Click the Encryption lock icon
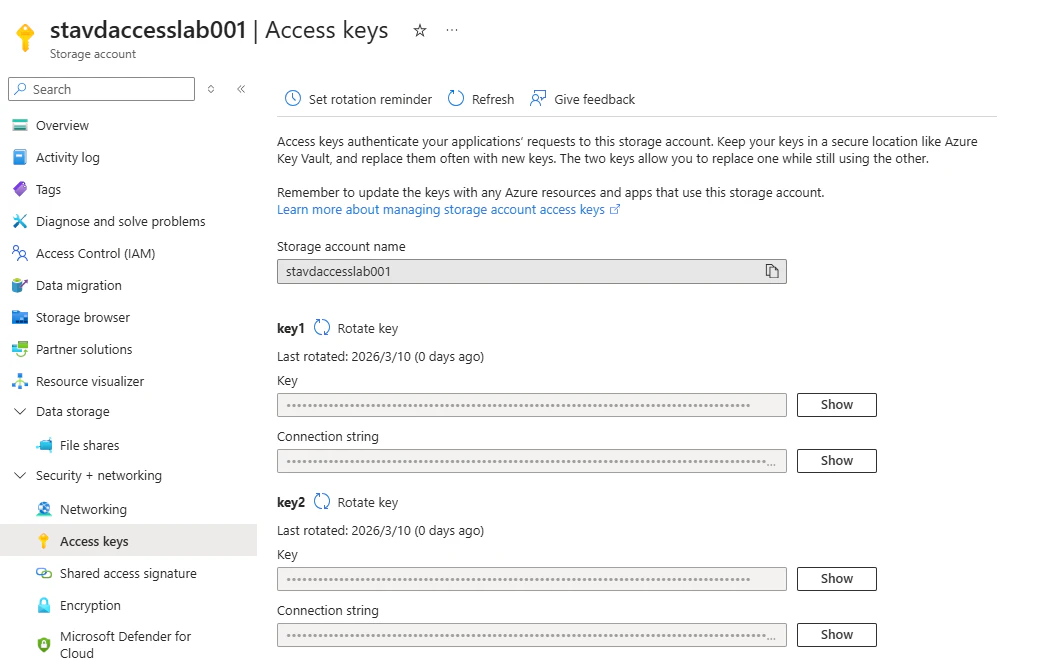Image resolution: width=1043 pixels, height=672 pixels. pos(44,605)
